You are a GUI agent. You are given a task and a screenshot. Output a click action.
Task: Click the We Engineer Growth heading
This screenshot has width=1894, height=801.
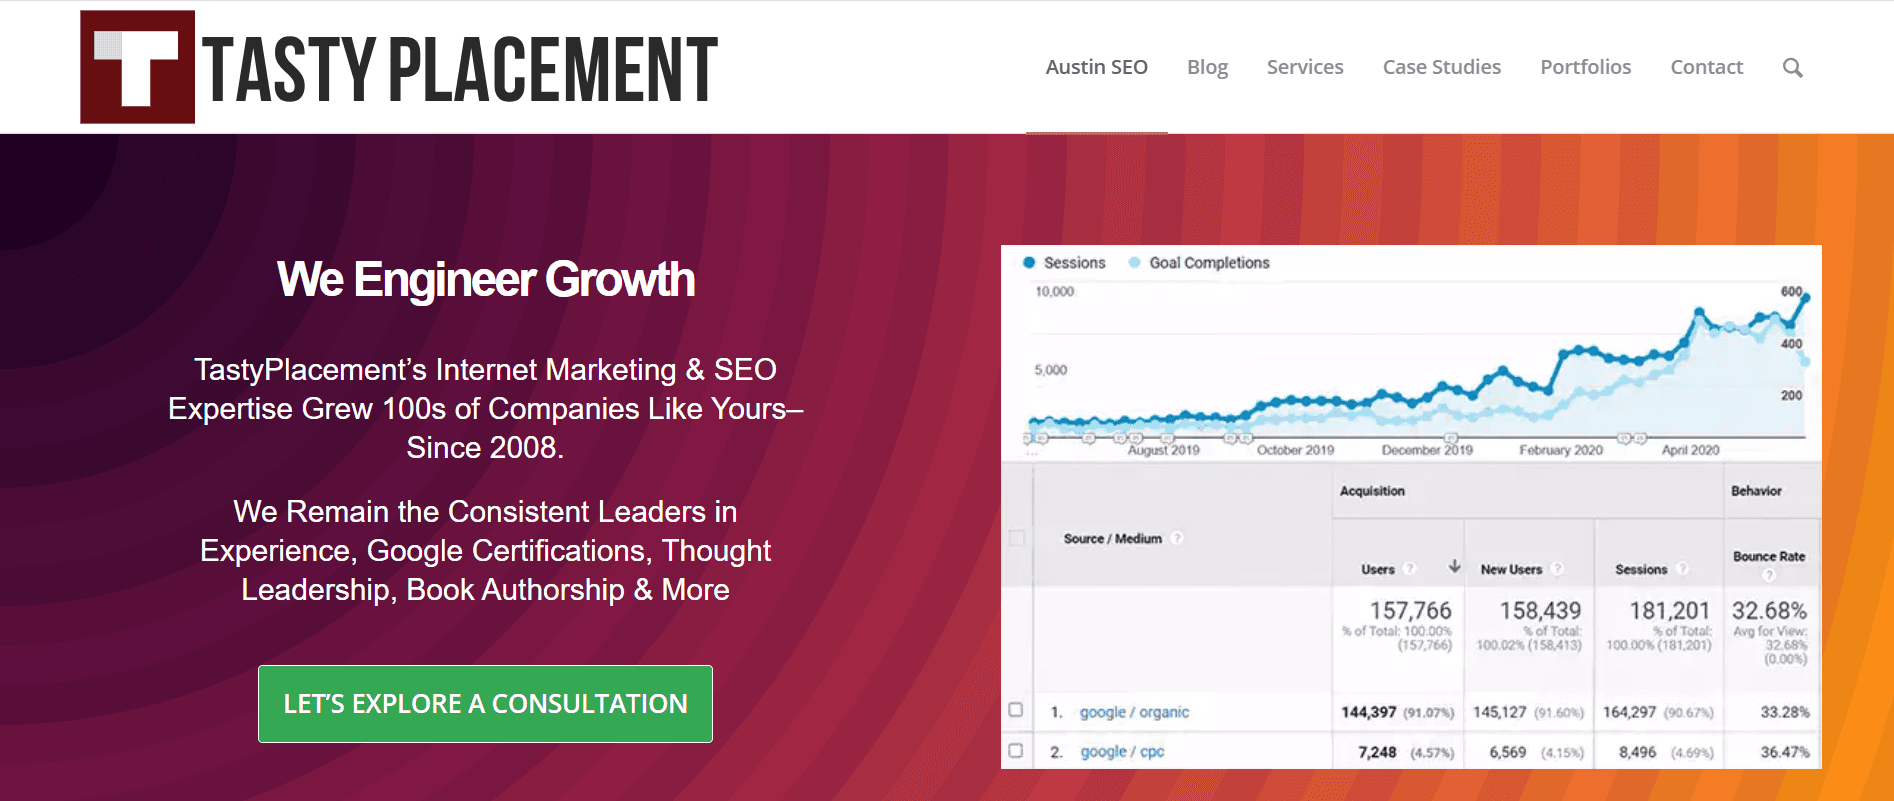[486, 279]
